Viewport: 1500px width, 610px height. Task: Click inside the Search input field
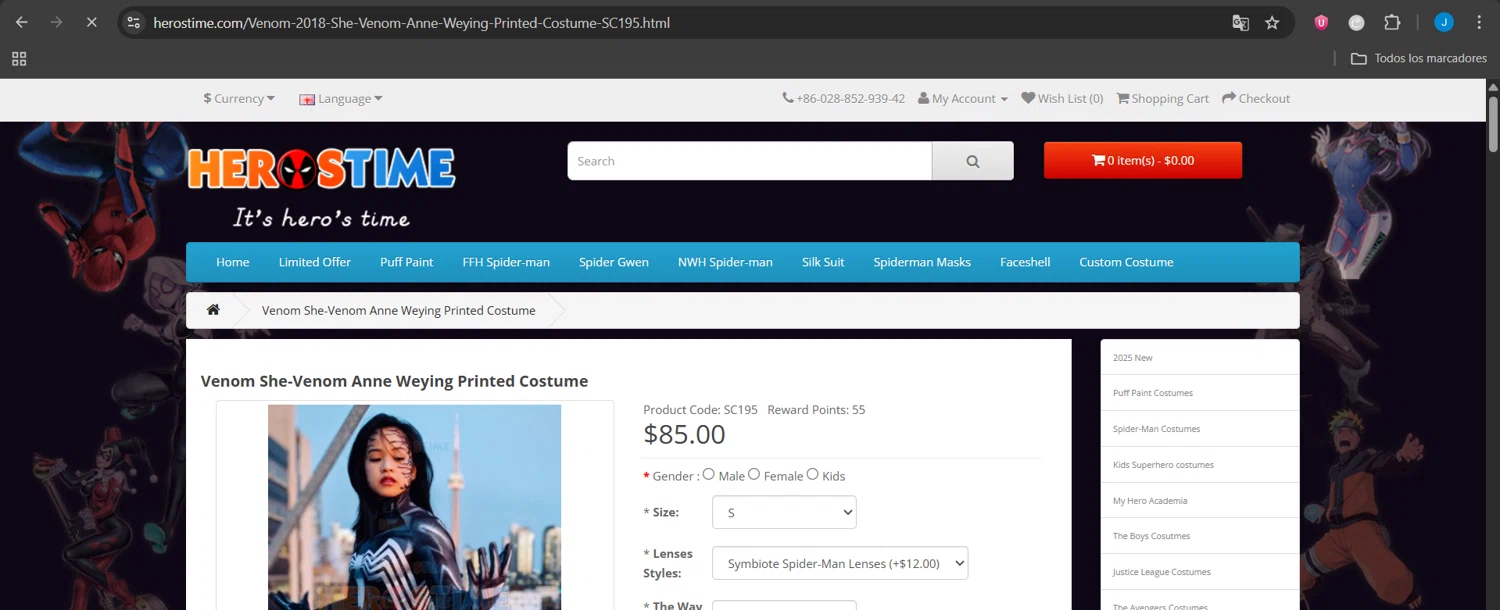[750, 161]
